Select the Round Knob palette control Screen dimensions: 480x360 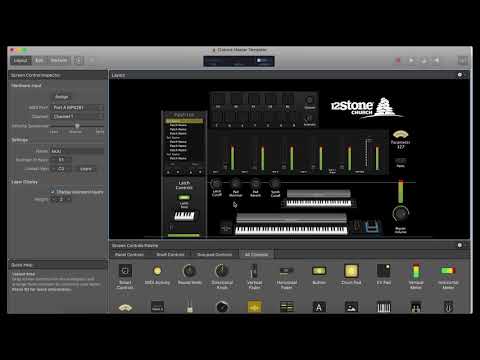(189, 275)
